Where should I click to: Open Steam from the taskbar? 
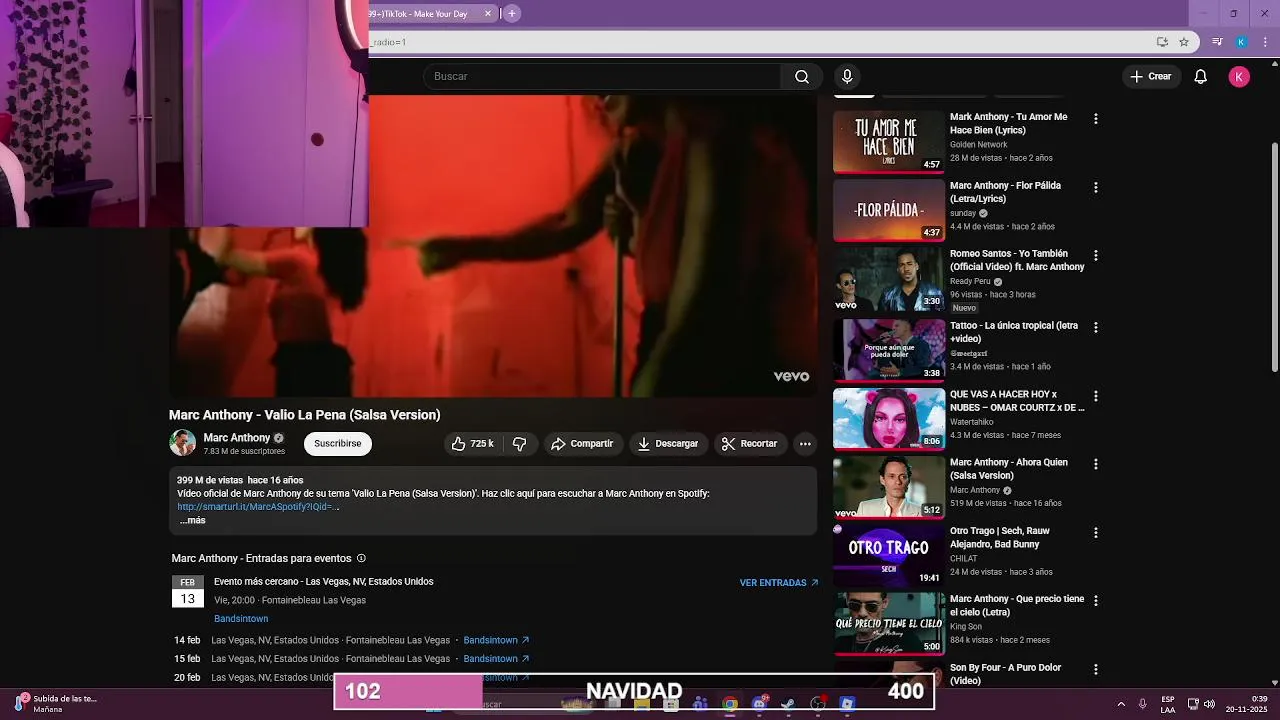[788, 704]
